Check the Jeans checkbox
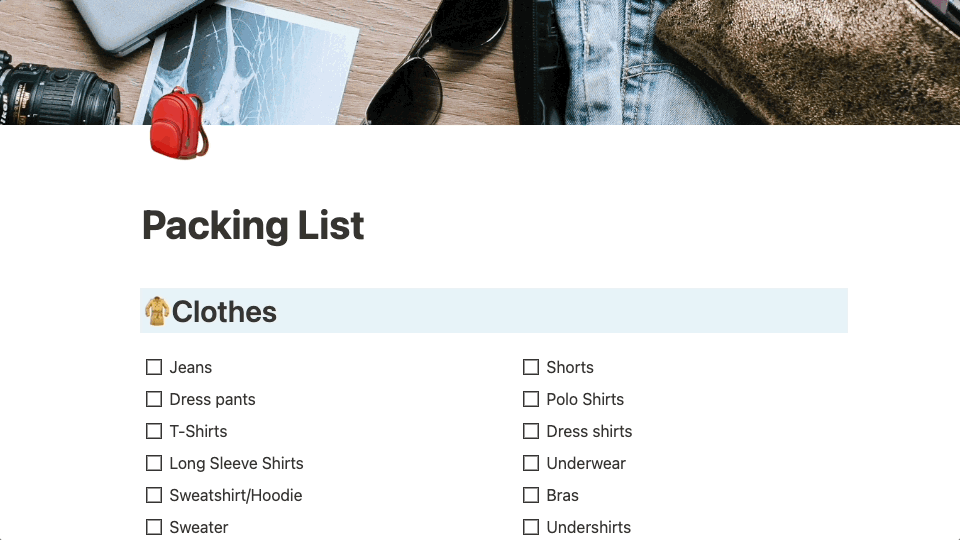 tap(154, 367)
